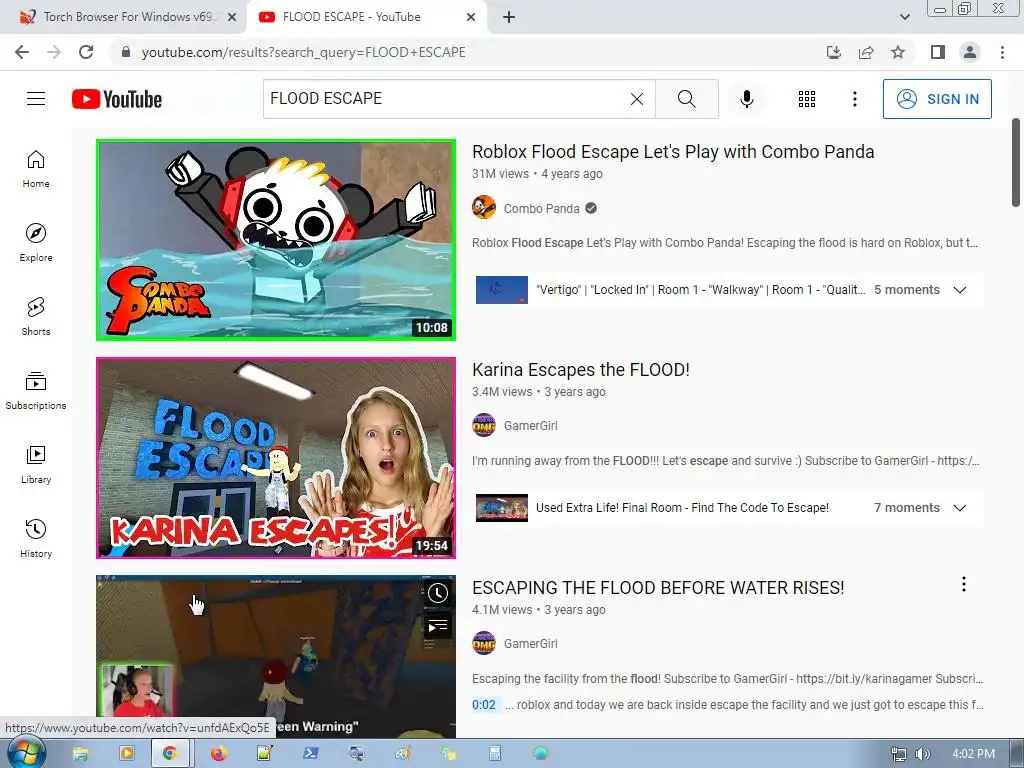The height and width of the screenshot is (768, 1024).
Task: Open the browser tab search dropdown arrow
Action: [x=904, y=17]
